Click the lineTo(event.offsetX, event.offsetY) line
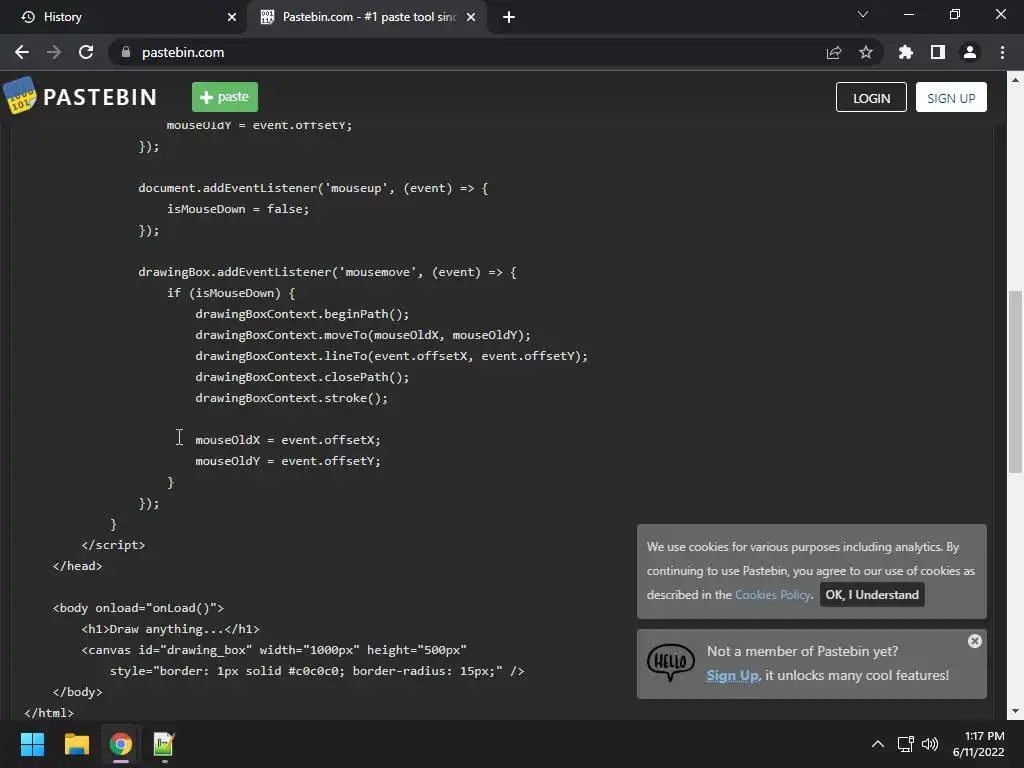The image size is (1024, 768). point(391,356)
